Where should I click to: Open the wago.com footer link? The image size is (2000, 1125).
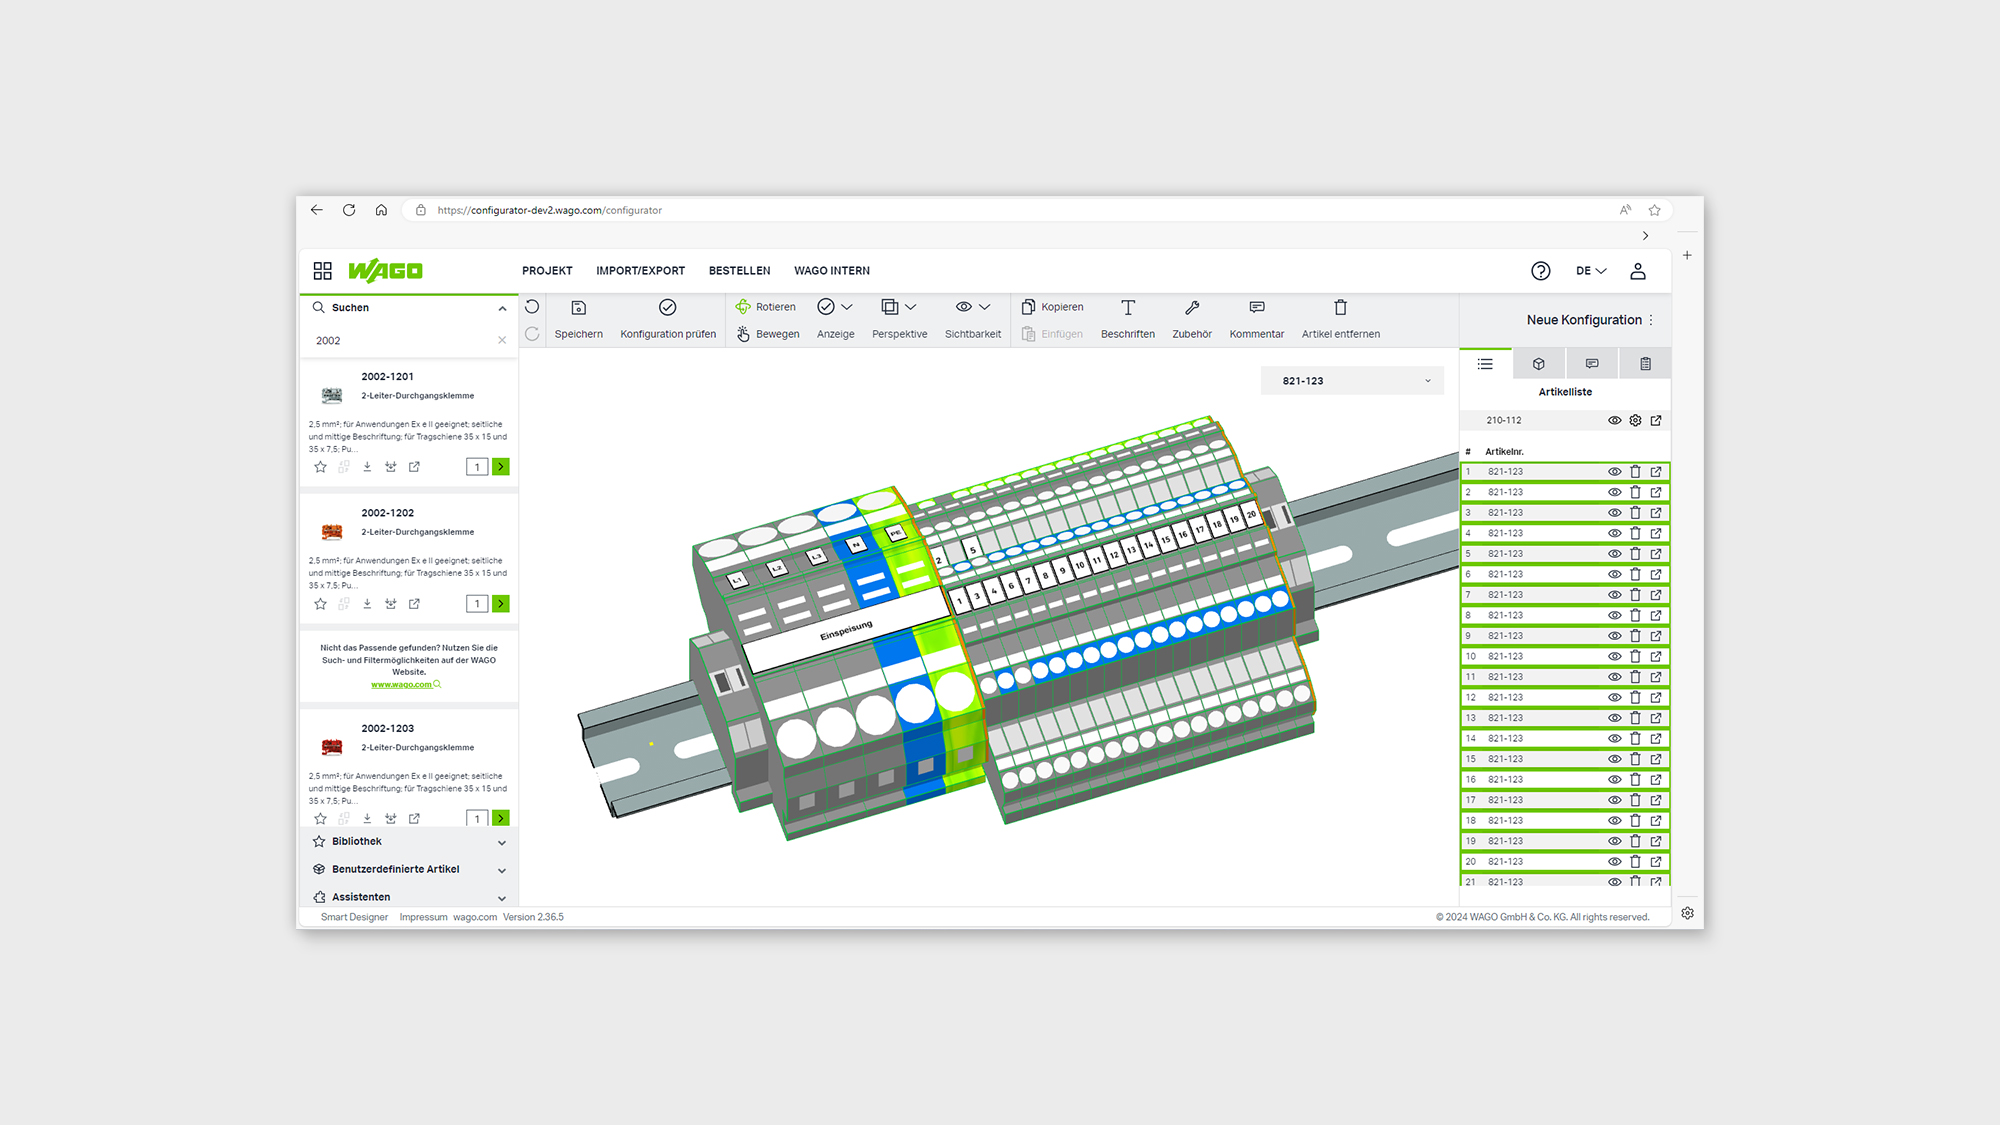tap(475, 917)
